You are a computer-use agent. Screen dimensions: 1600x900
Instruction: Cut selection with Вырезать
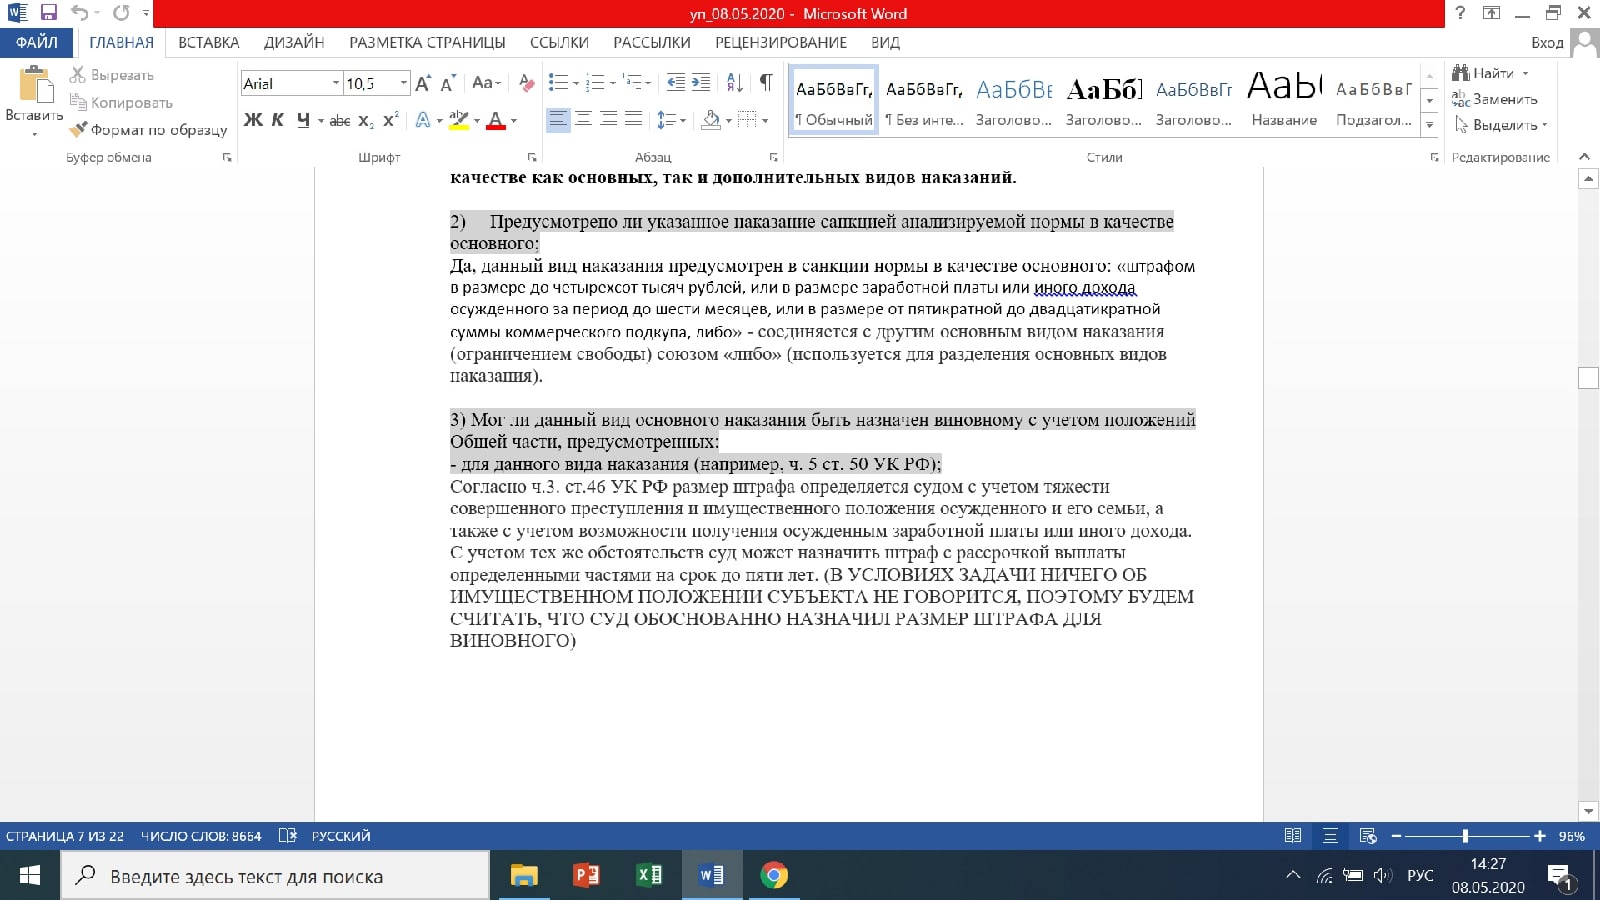pos(112,75)
